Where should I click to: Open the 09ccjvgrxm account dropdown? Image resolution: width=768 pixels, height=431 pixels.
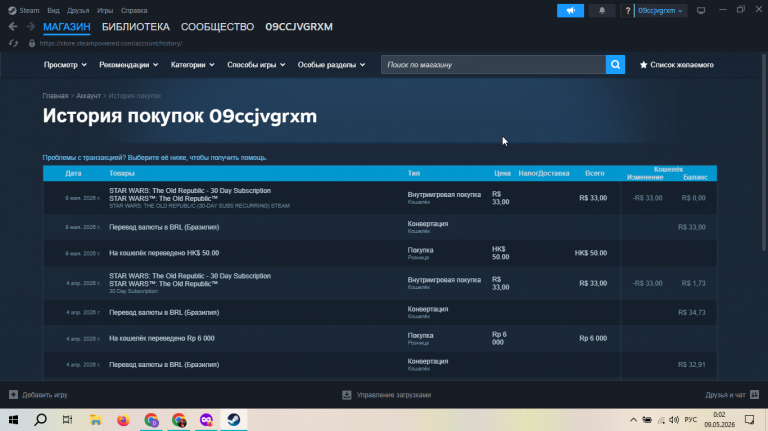660,10
